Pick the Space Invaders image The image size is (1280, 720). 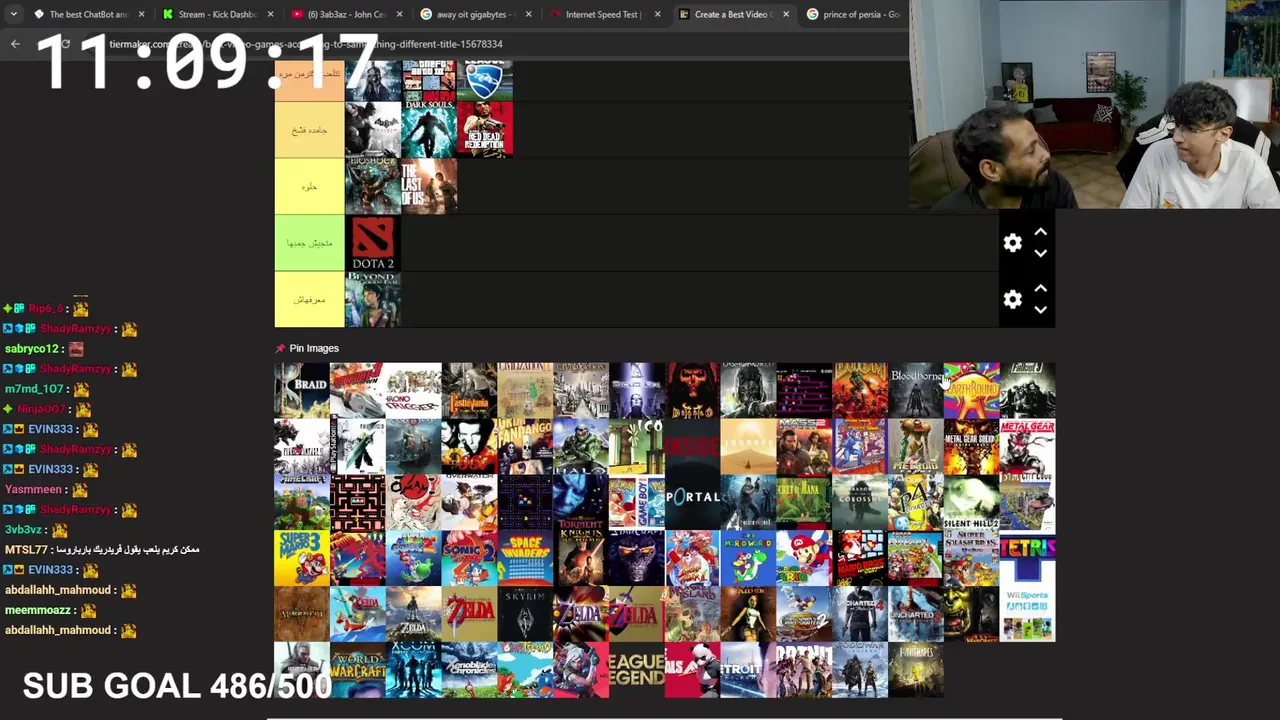click(525, 558)
